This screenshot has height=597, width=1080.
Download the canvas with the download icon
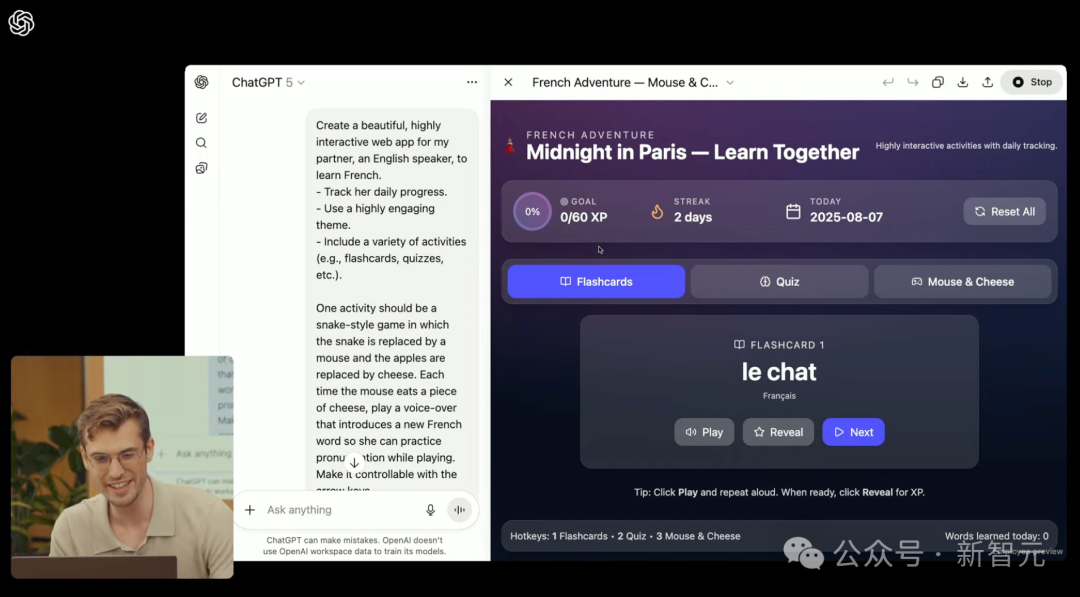click(962, 82)
